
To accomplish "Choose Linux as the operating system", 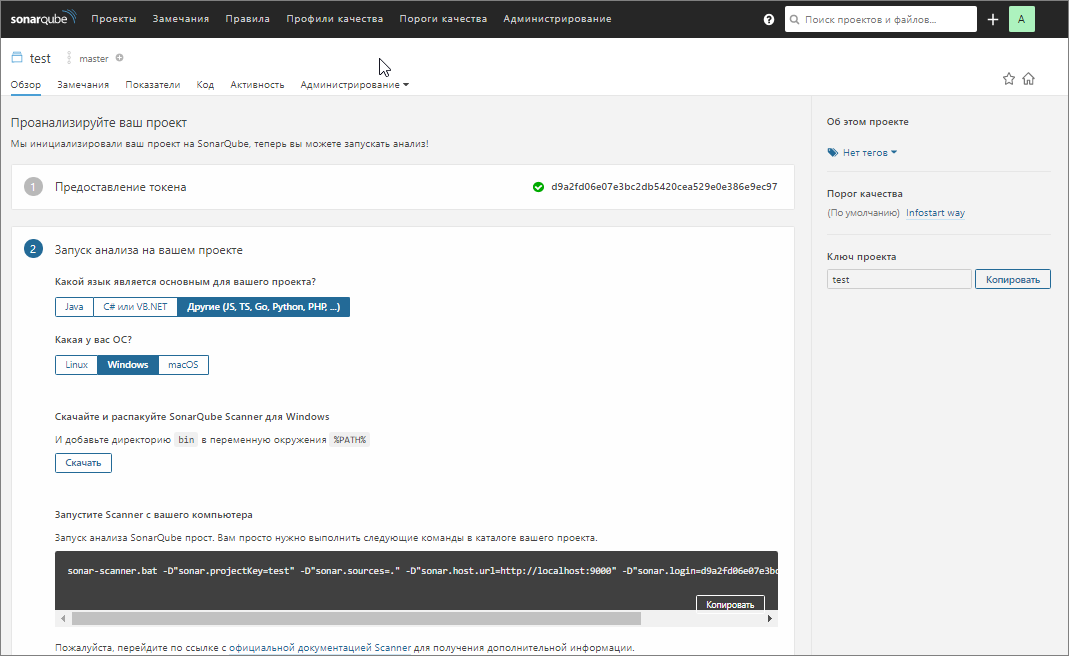I will [x=76, y=365].
